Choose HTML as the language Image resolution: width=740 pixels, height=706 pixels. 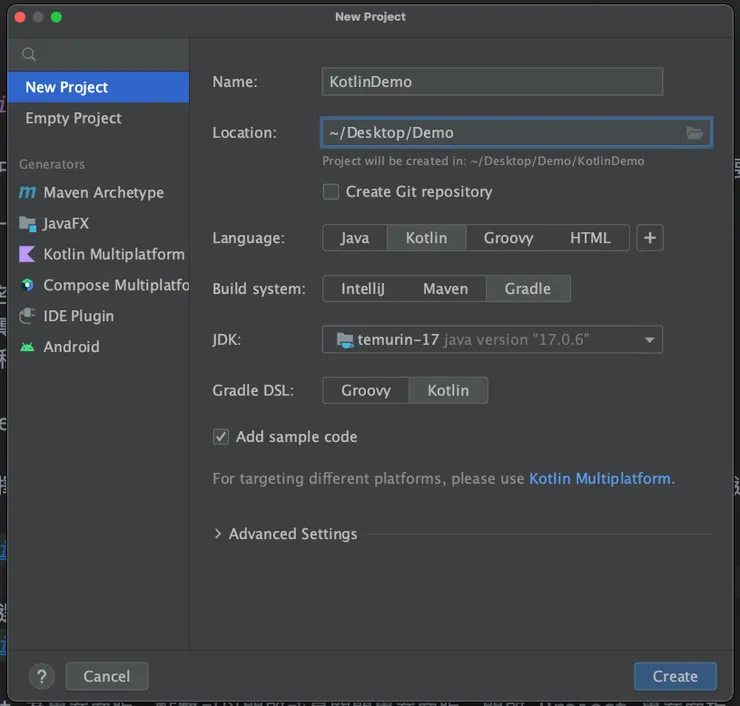590,238
